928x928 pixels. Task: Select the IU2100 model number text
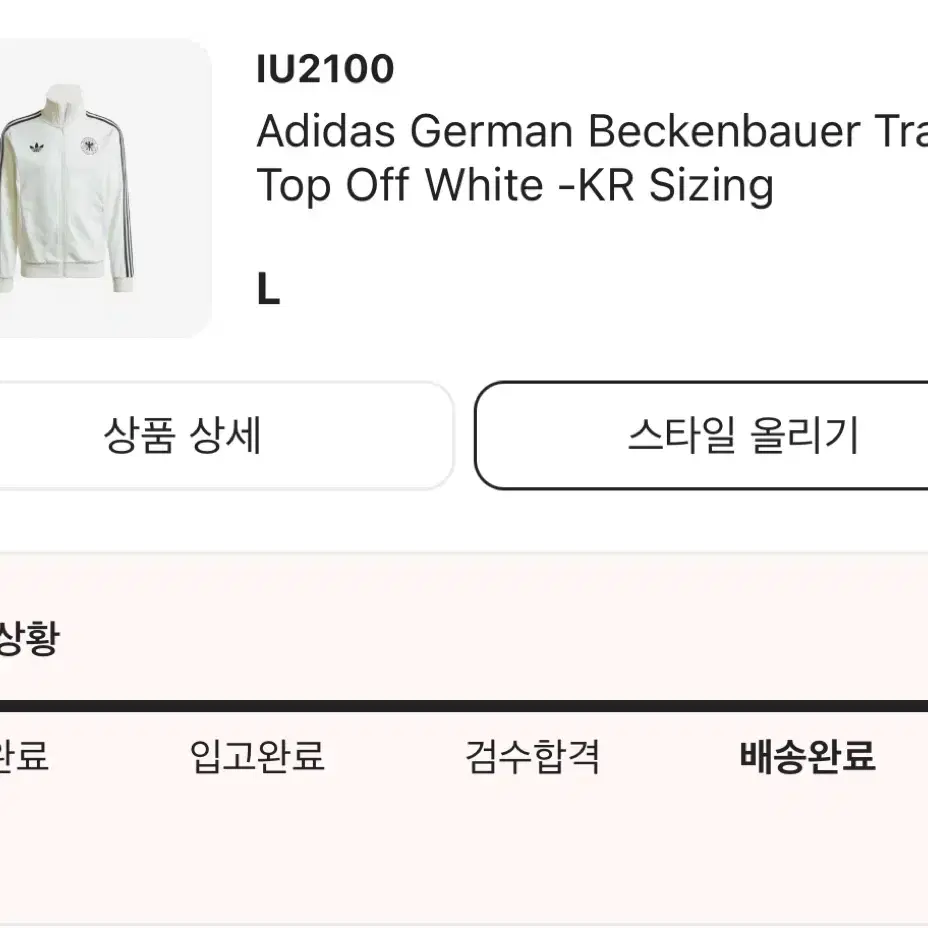pos(326,69)
